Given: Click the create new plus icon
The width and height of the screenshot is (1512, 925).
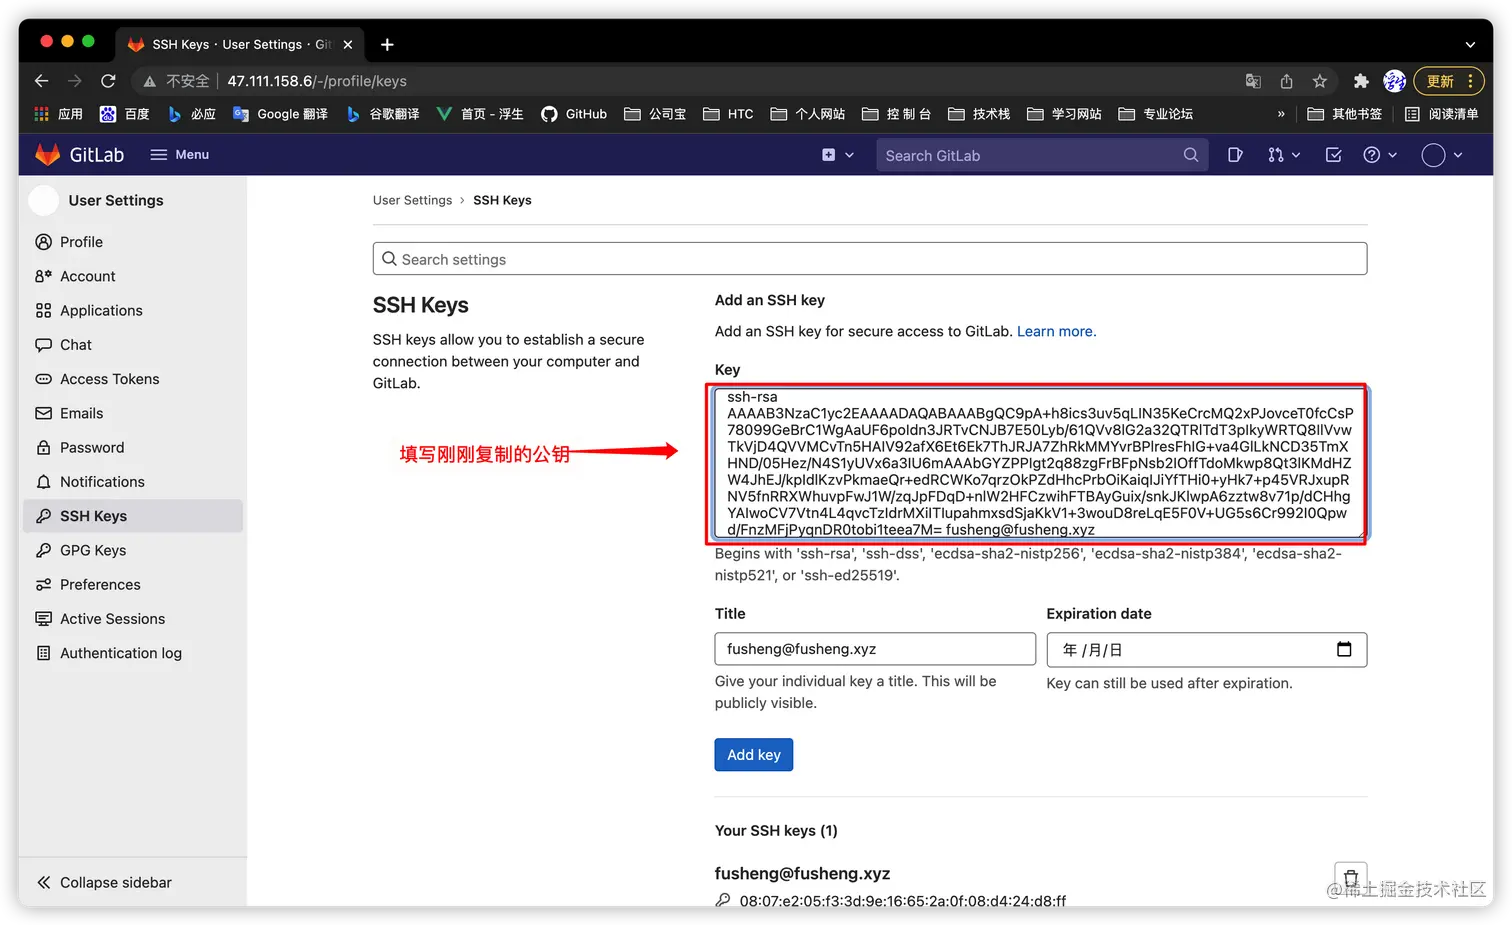Looking at the screenshot, I should coord(828,155).
